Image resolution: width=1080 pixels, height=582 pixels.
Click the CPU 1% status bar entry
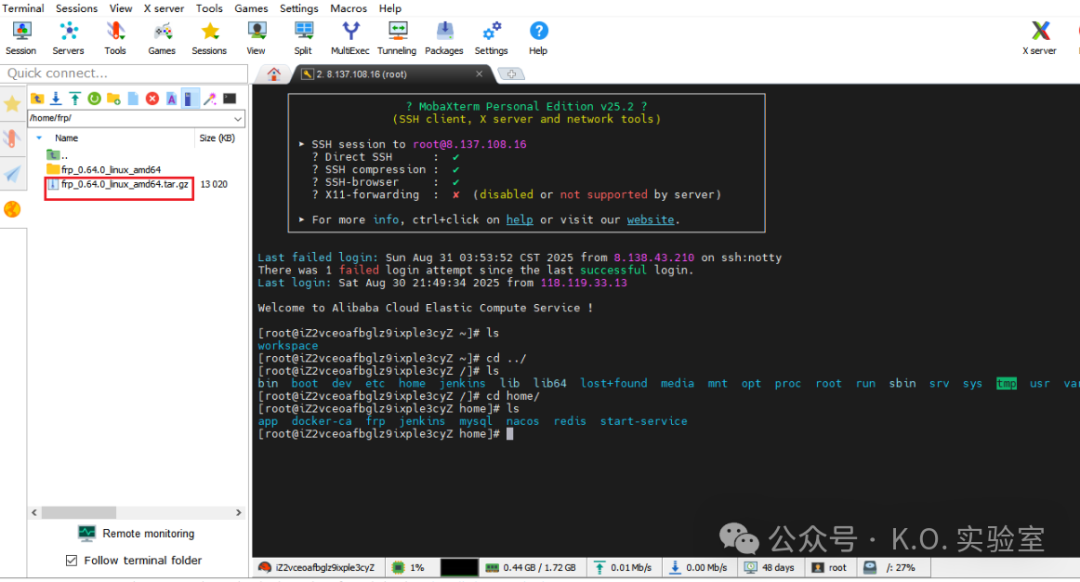pyautogui.click(x=408, y=568)
